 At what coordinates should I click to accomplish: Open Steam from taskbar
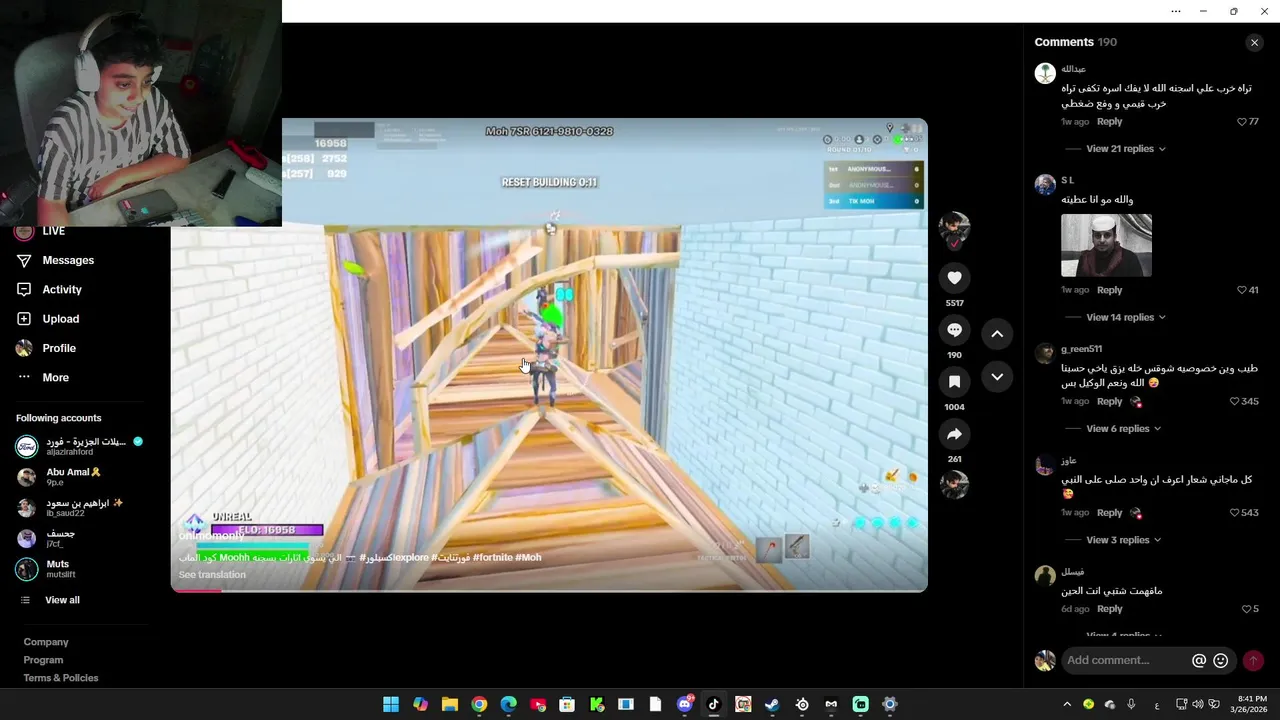point(772,704)
